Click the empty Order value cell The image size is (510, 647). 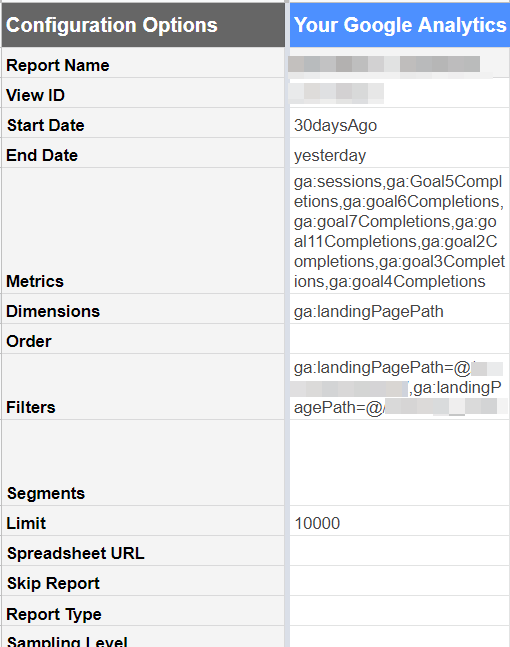tap(400, 339)
